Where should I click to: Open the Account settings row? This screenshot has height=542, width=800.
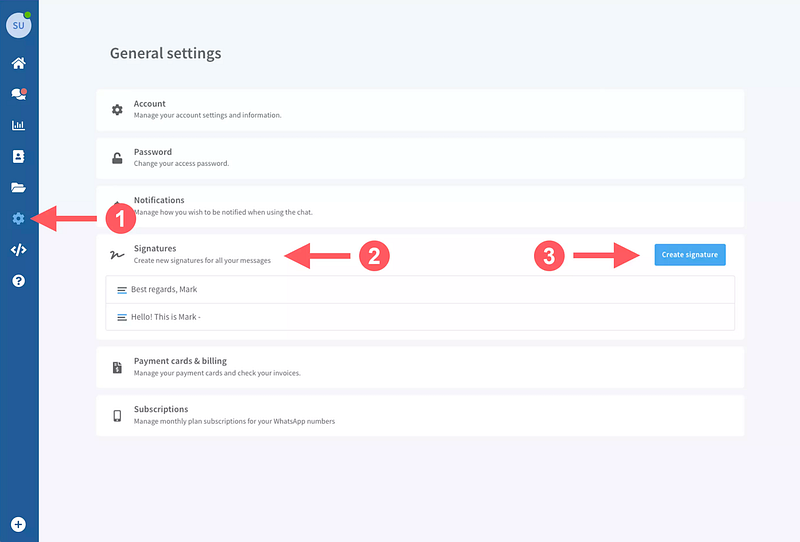[x=419, y=109]
